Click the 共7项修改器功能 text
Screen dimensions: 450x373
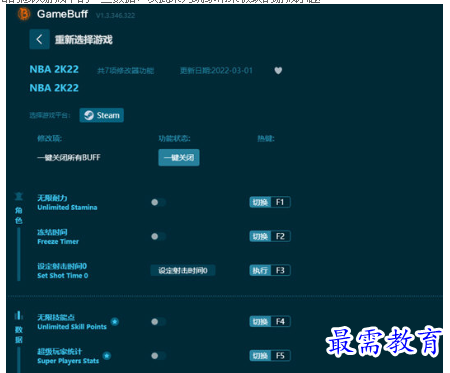[x=125, y=71]
